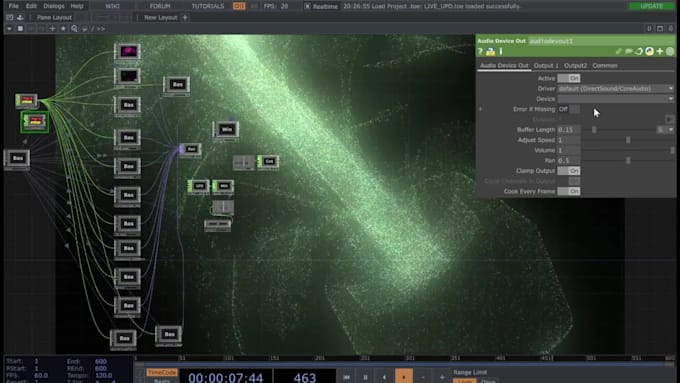Click the green UPDATE button
This screenshot has height=383, width=680.
(651, 6)
